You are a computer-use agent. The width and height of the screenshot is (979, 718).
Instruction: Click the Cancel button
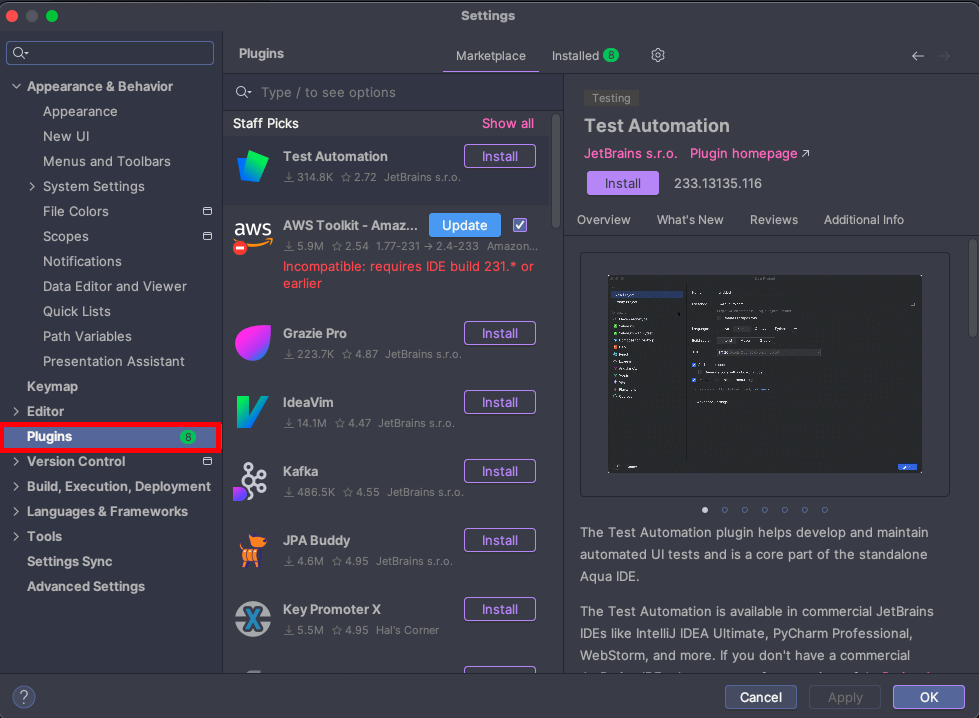(760, 697)
